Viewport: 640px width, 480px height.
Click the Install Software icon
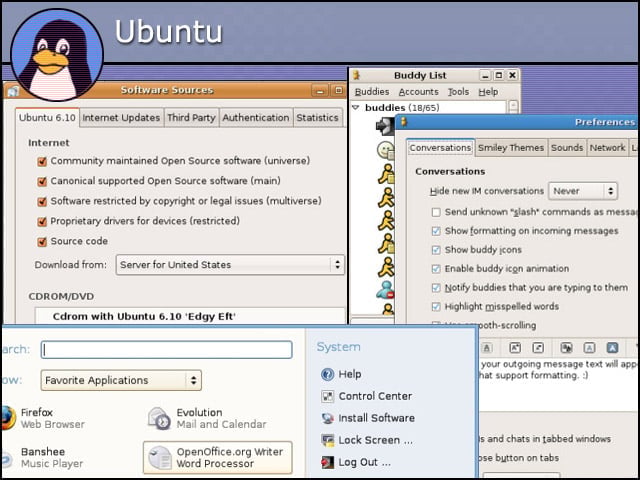coord(327,418)
